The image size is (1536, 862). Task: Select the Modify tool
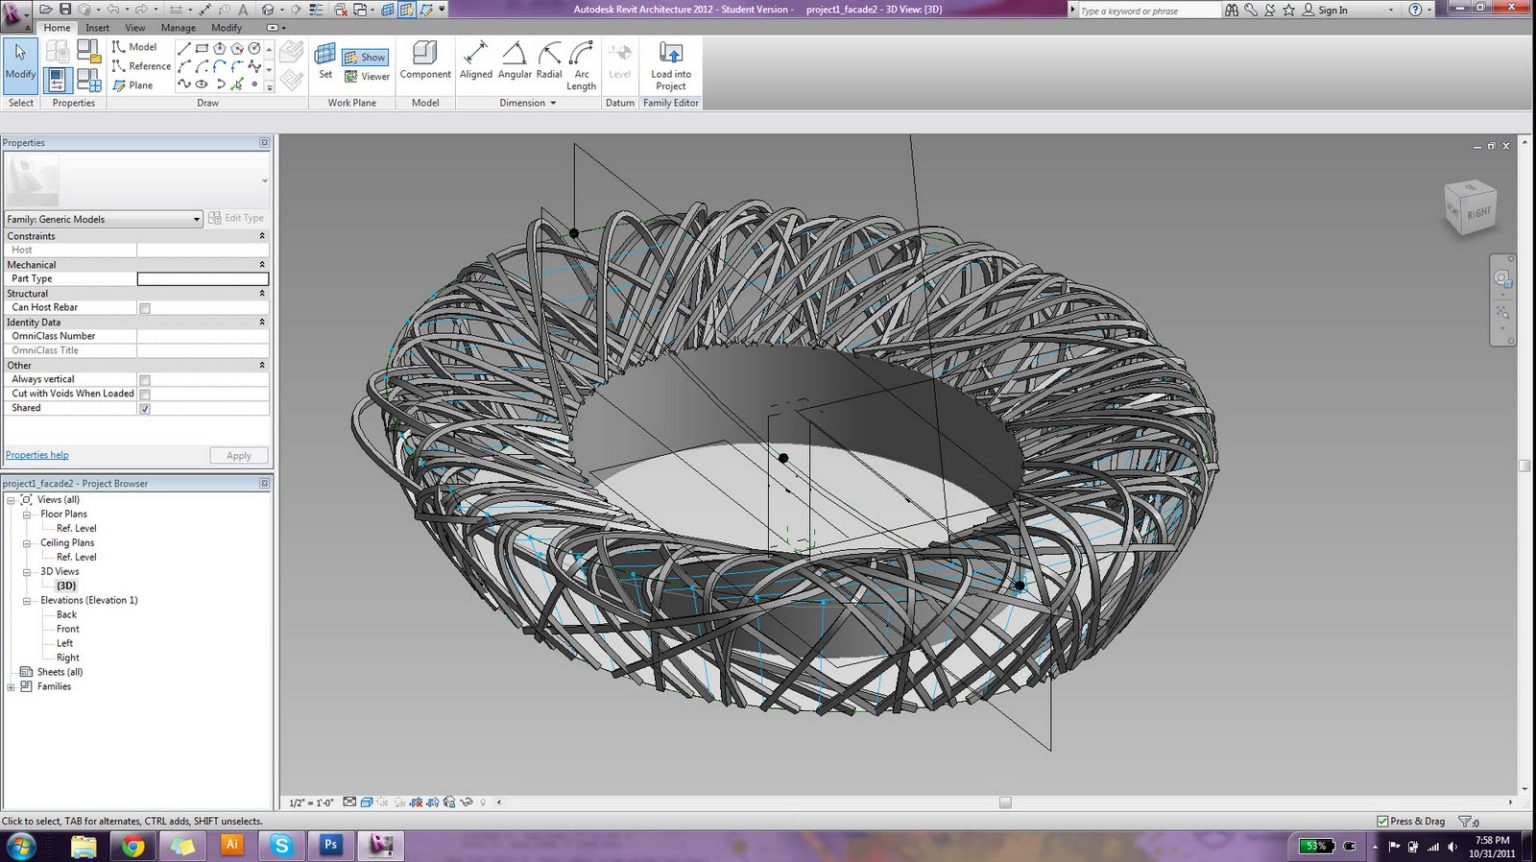20,62
